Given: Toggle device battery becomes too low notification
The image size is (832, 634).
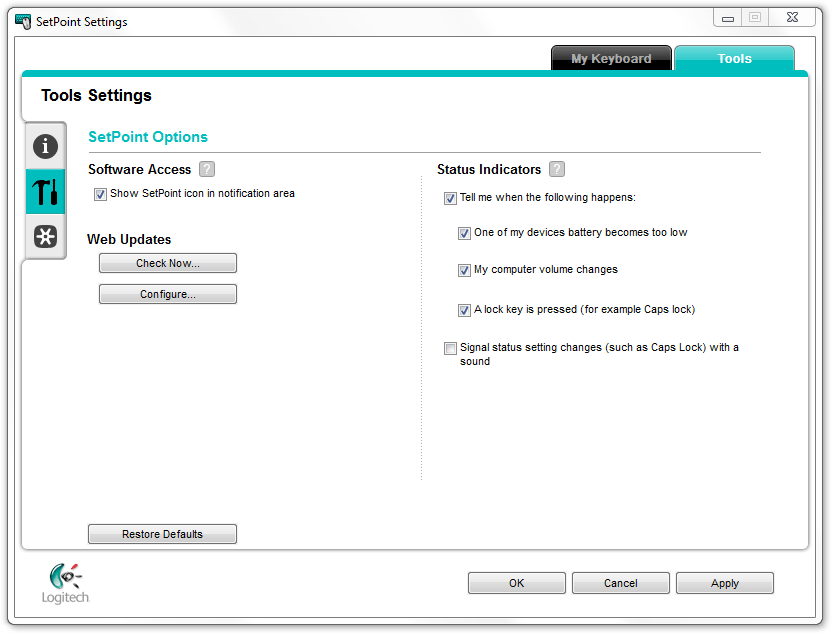Looking at the screenshot, I should click(x=464, y=233).
